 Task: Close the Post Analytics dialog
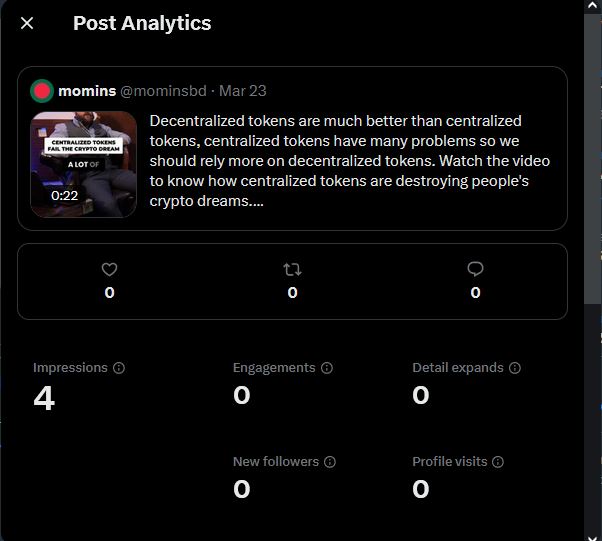27,23
